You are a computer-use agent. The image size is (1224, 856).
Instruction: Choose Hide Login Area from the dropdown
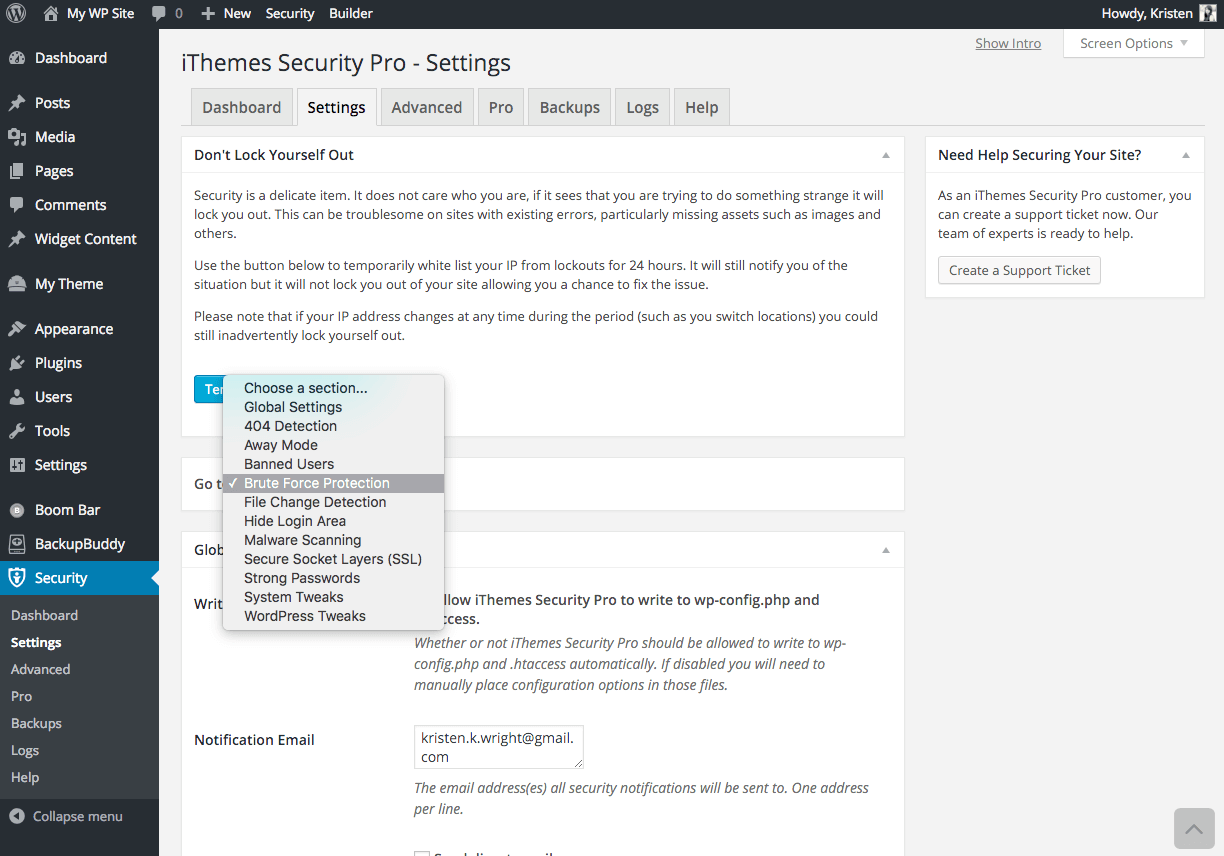coord(333,521)
